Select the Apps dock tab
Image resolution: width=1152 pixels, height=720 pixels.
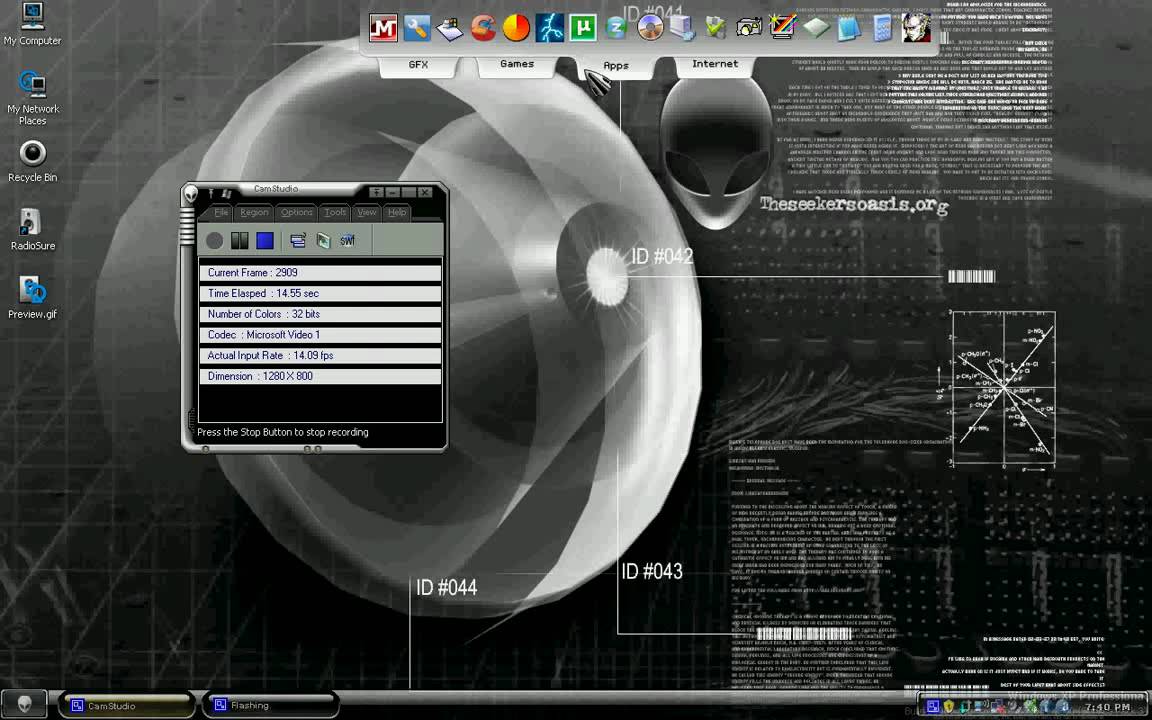pyautogui.click(x=616, y=66)
